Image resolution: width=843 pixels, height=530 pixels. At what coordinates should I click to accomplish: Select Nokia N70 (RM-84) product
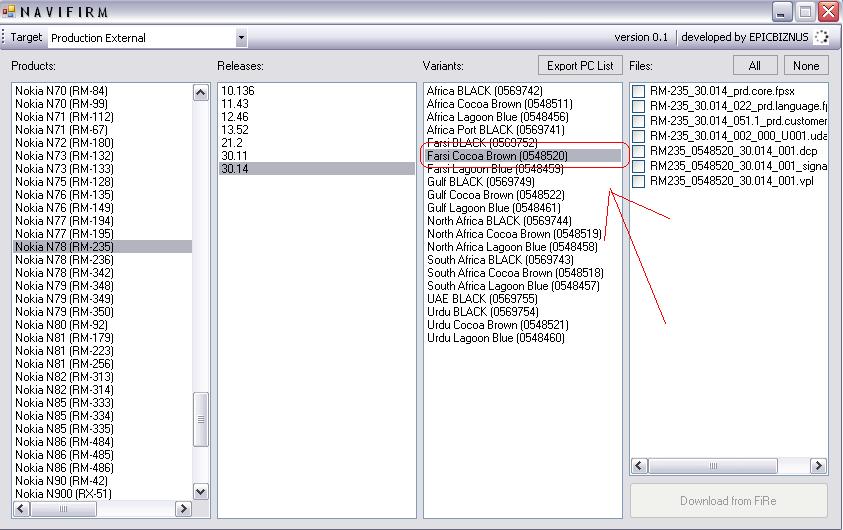click(x=102, y=91)
